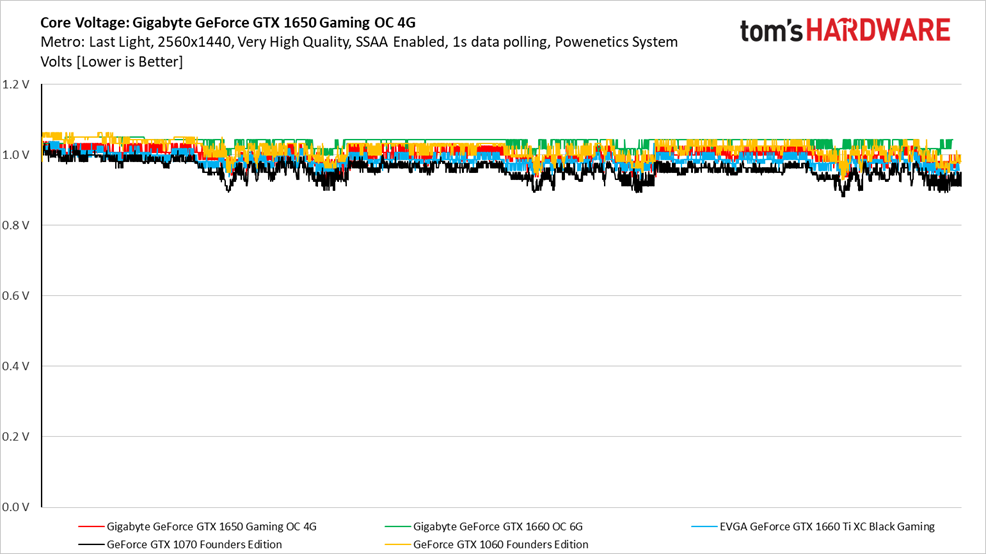Click the '0.0 V' axis label

(x=15, y=507)
